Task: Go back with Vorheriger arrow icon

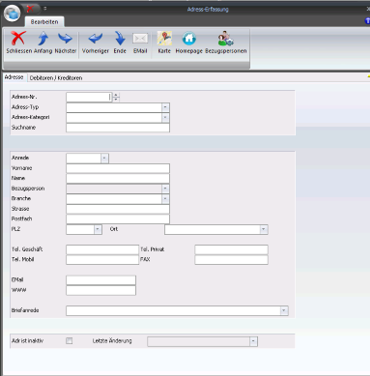Action: click(x=95, y=38)
